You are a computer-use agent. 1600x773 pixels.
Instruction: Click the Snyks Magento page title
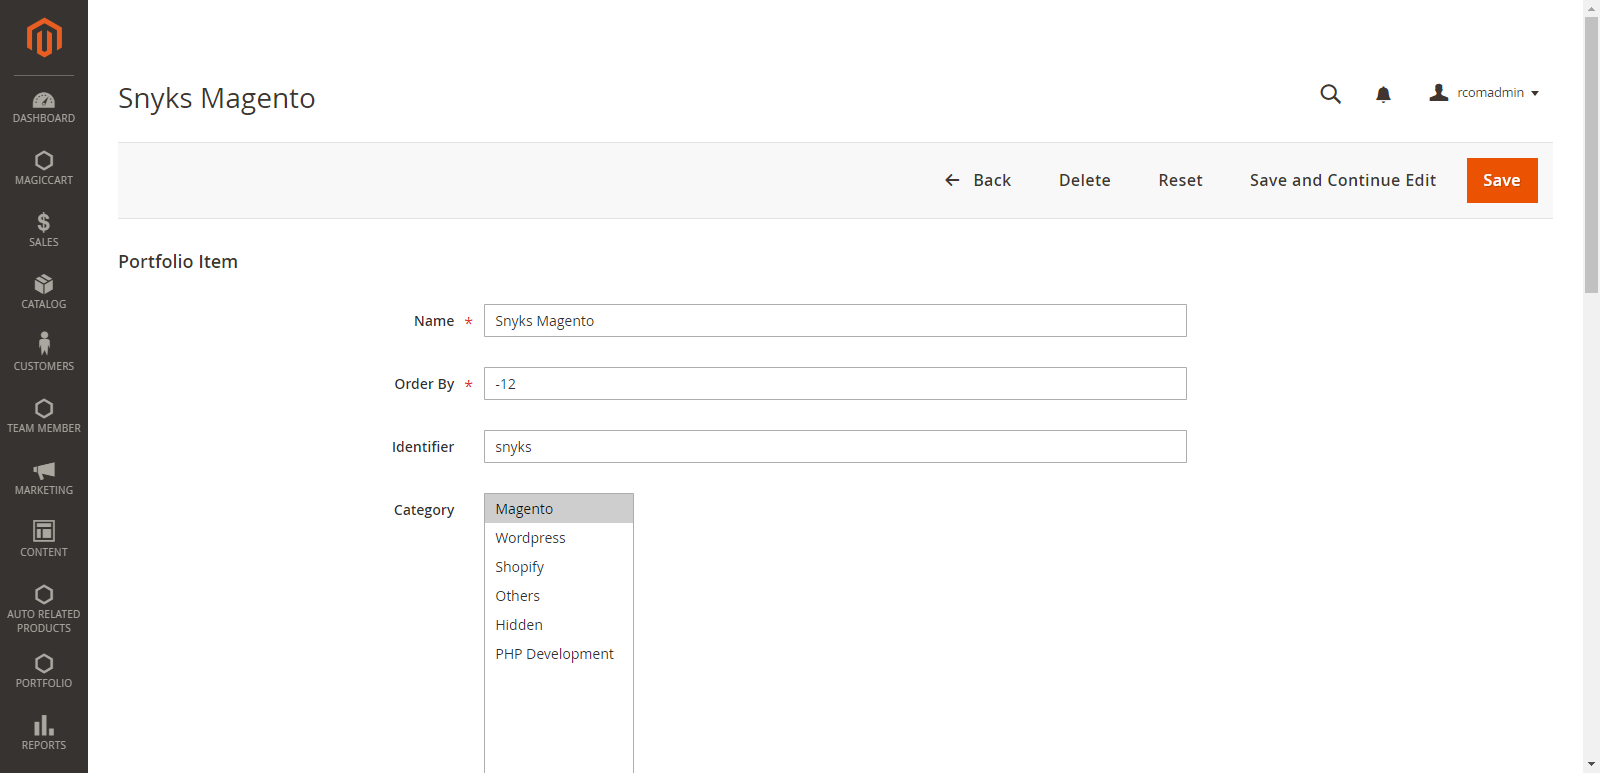(x=217, y=98)
